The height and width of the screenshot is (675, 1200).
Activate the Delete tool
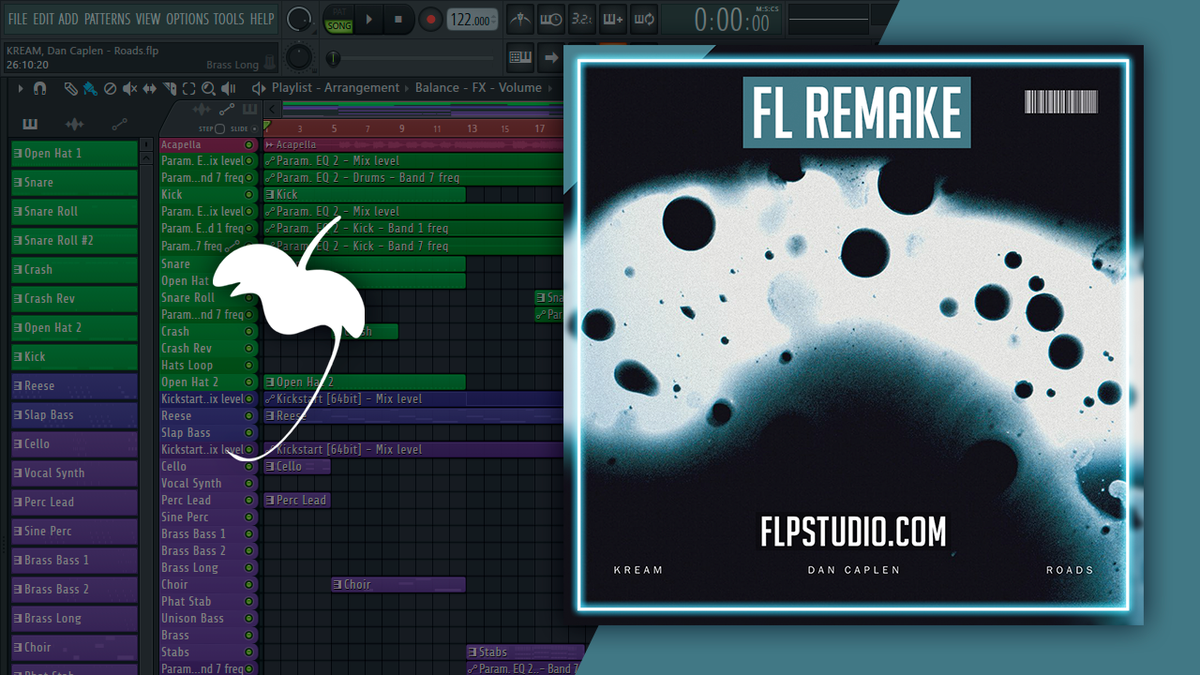(108, 89)
